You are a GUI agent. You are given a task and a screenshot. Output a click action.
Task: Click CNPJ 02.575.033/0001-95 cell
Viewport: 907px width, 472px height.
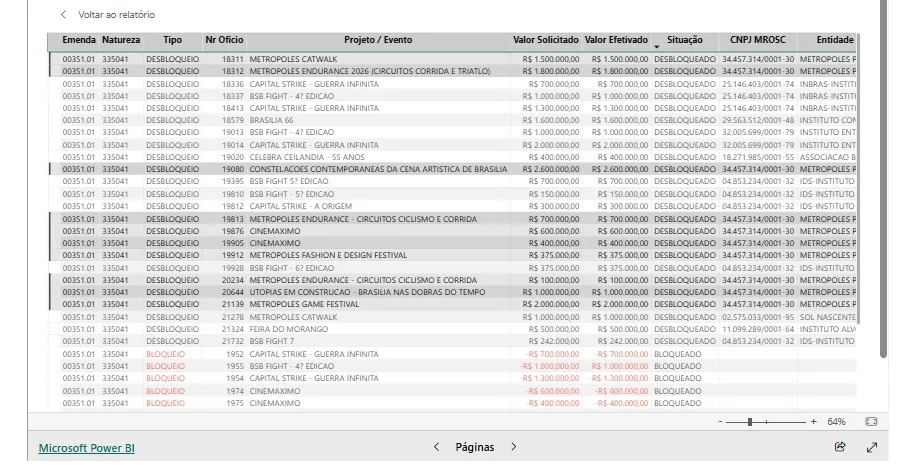coord(758,317)
